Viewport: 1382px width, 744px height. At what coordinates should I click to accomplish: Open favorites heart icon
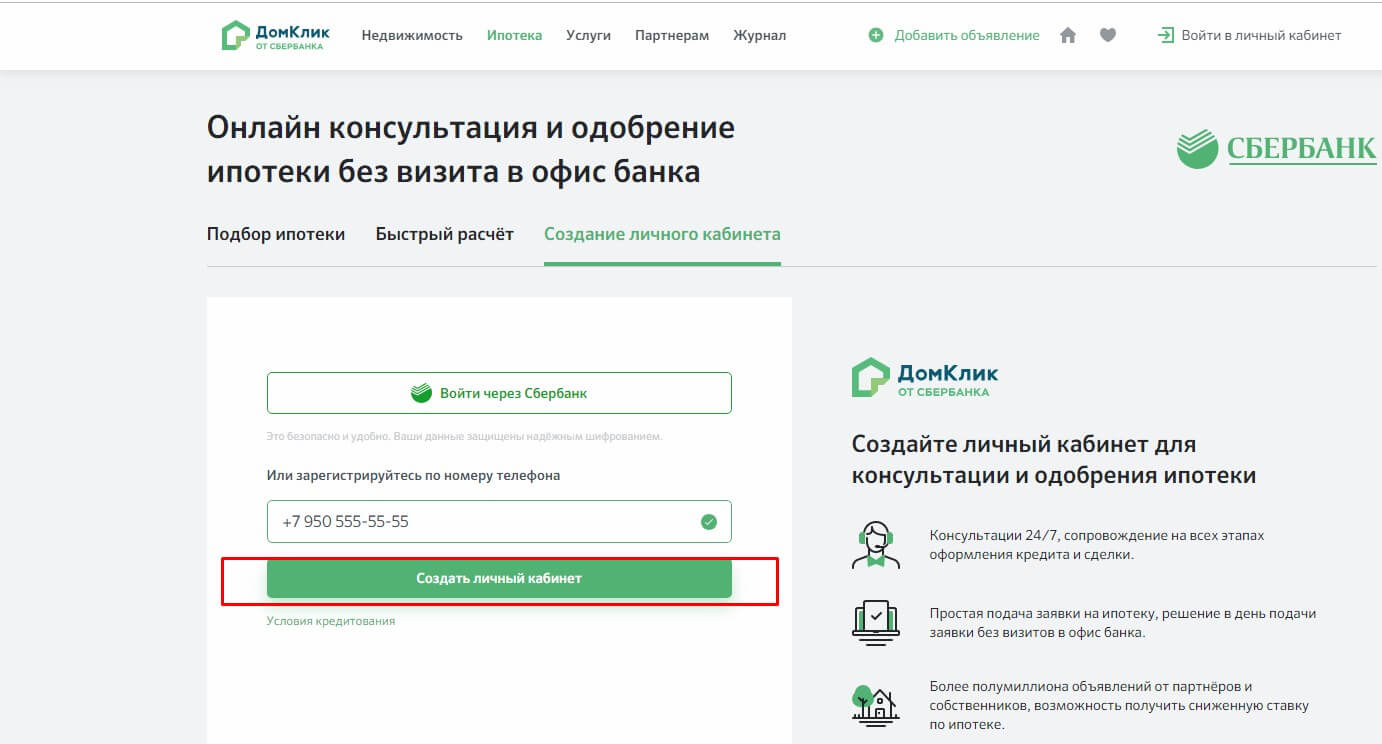(x=1107, y=35)
